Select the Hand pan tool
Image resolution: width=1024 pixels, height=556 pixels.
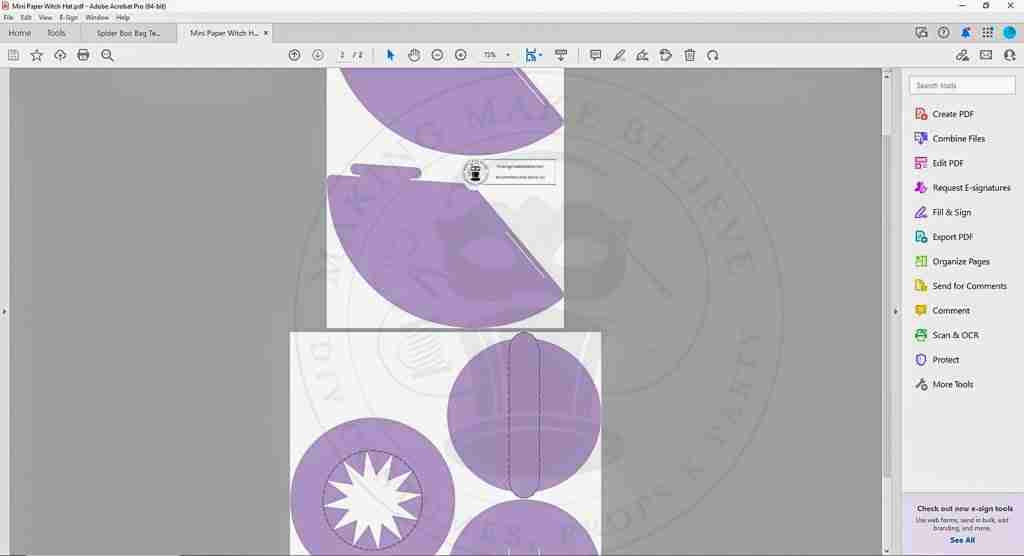point(414,55)
